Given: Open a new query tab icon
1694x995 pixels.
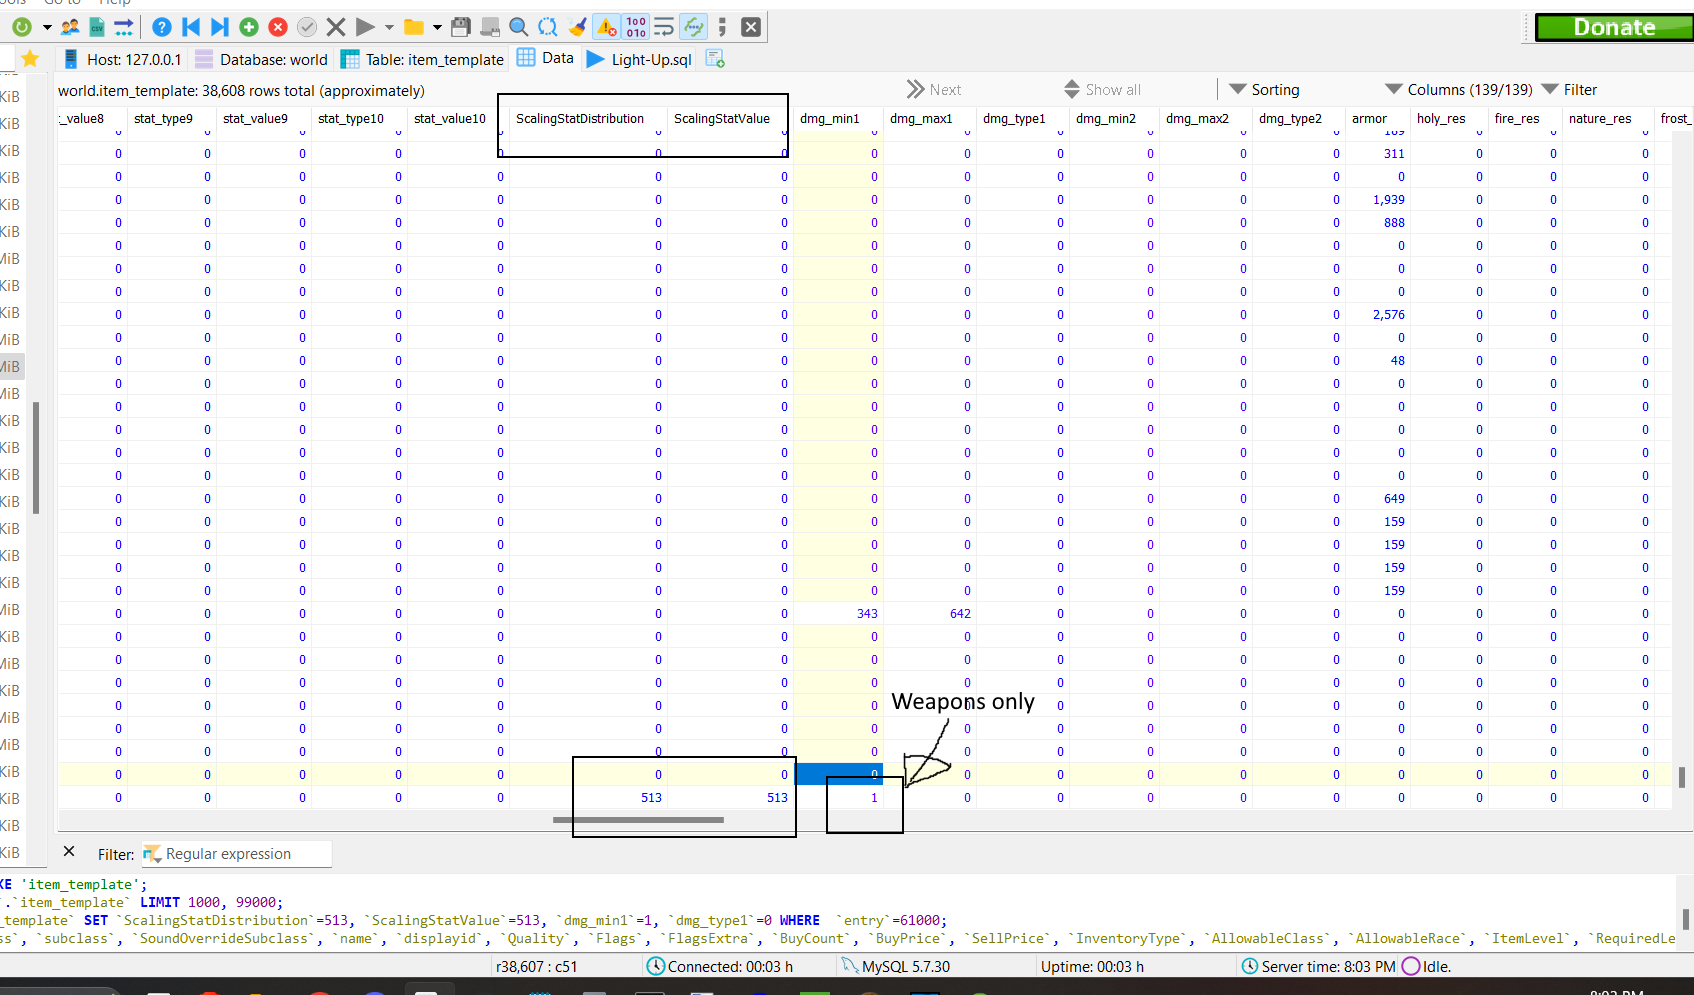Looking at the screenshot, I should click(x=715, y=59).
